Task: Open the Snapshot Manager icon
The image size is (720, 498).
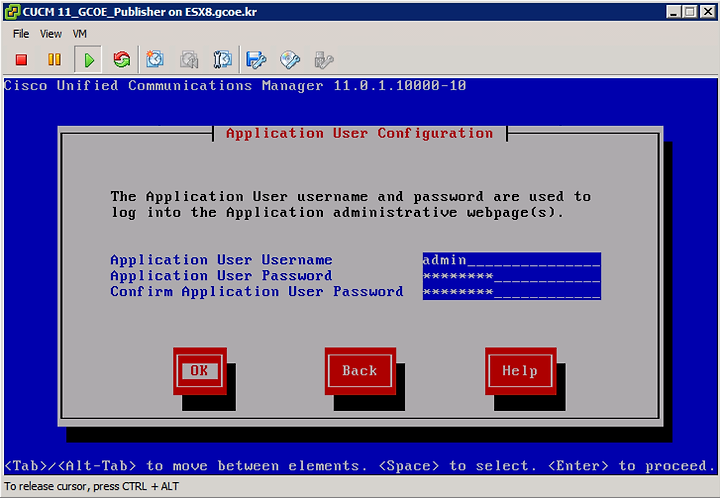Action: pos(223,60)
